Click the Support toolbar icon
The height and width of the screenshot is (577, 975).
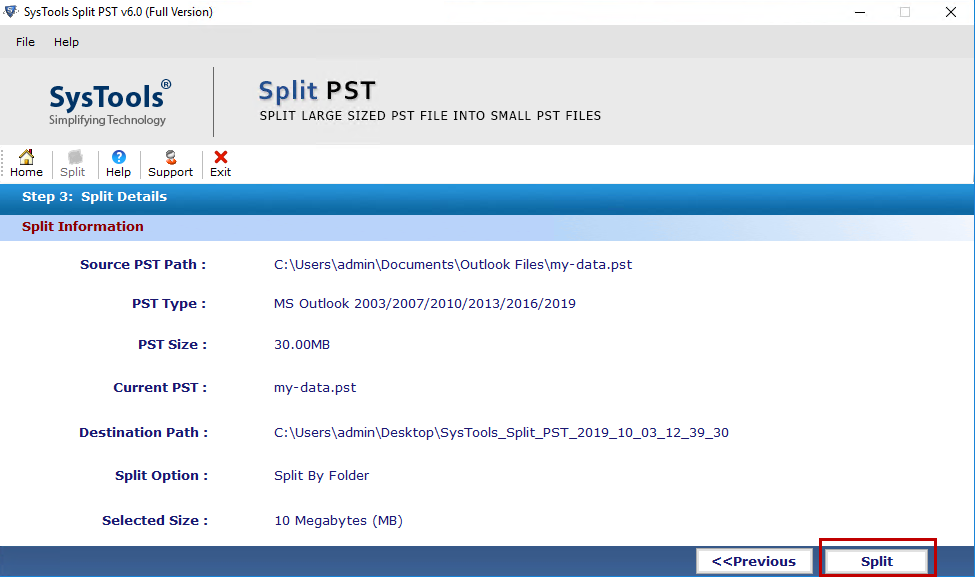click(x=170, y=164)
